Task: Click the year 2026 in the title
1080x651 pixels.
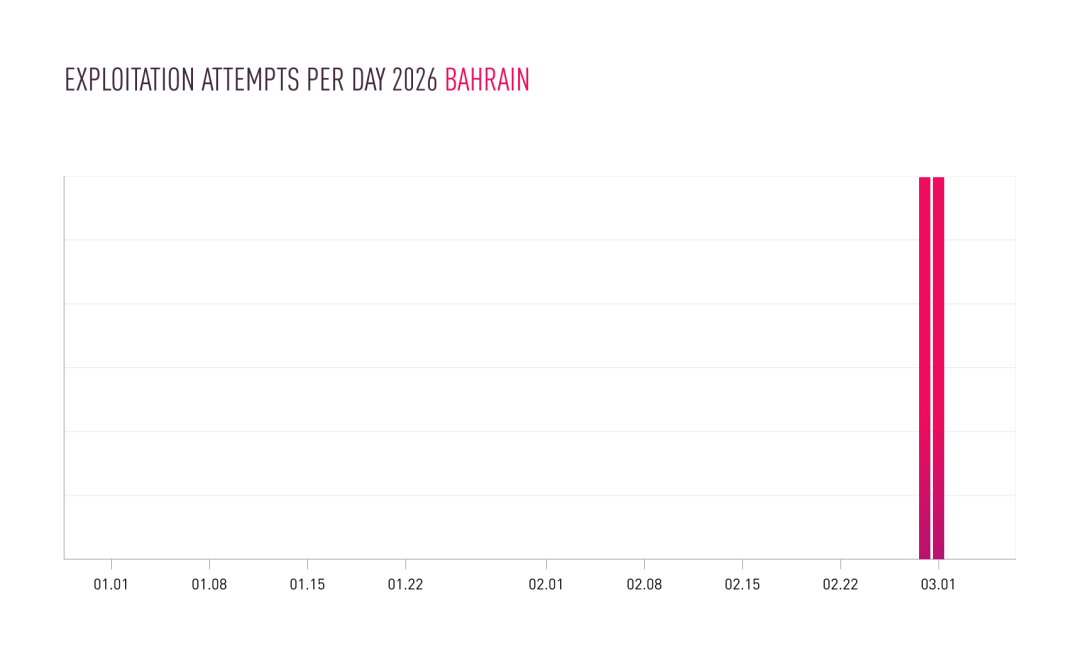Action: (414, 81)
